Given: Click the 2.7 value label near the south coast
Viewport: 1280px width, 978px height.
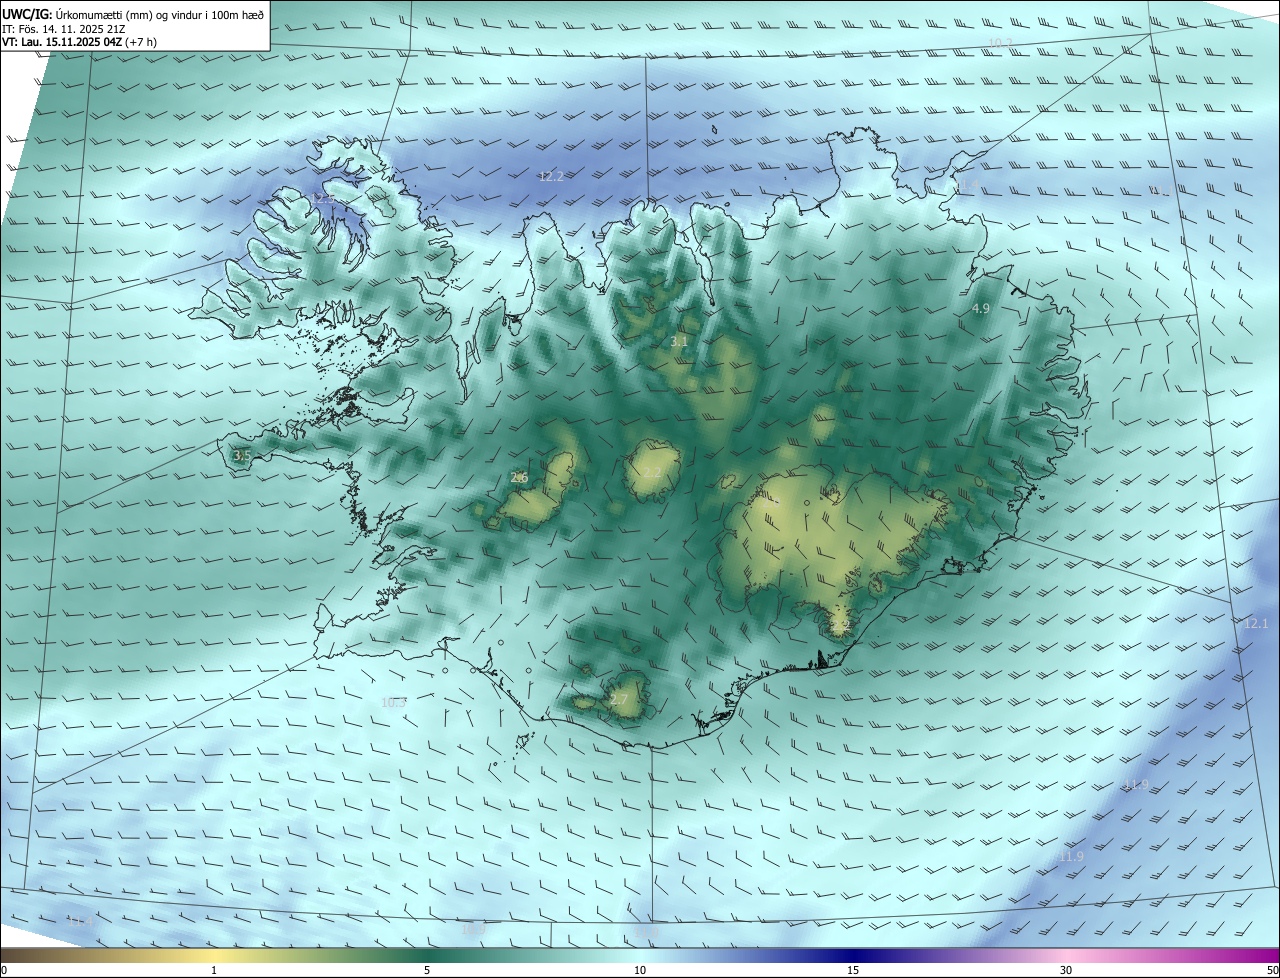Looking at the screenshot, I should pos(618,700).
